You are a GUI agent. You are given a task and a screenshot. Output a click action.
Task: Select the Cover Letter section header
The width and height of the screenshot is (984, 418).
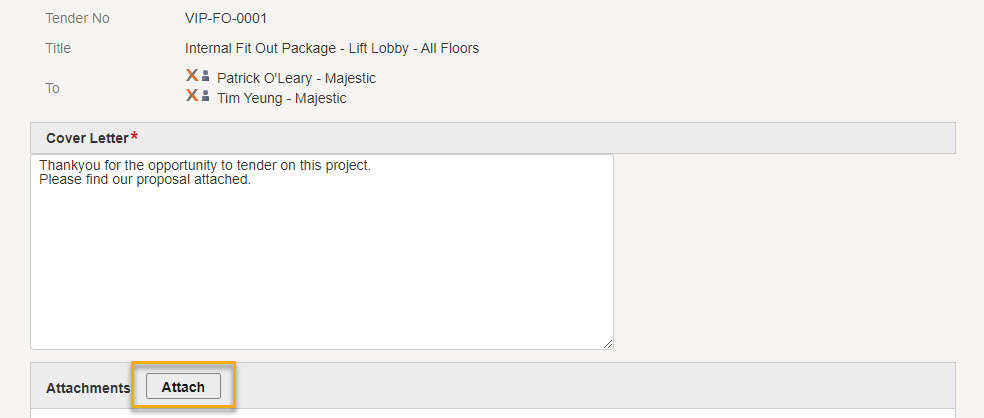click(x=493, y=138)
